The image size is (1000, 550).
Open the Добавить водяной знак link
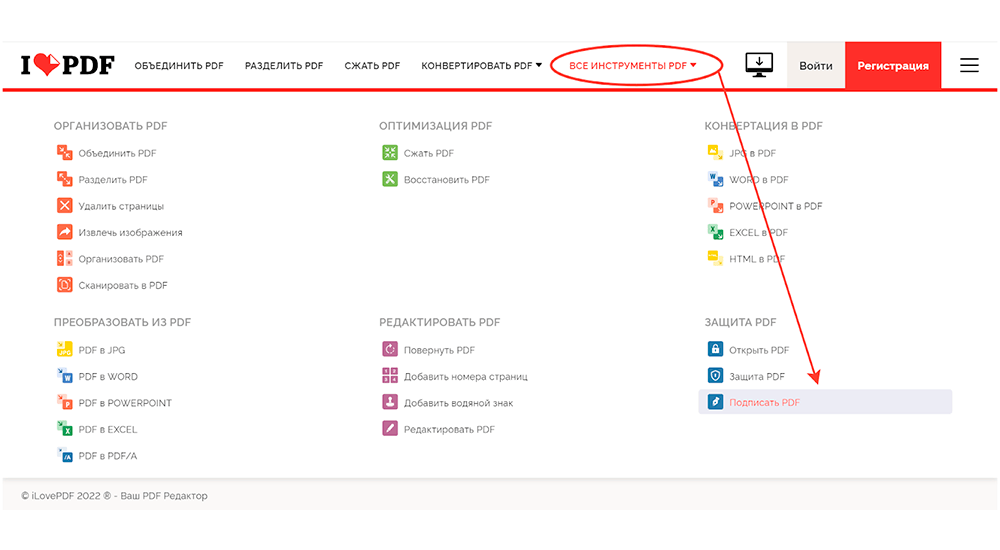[x=459, y=403]
